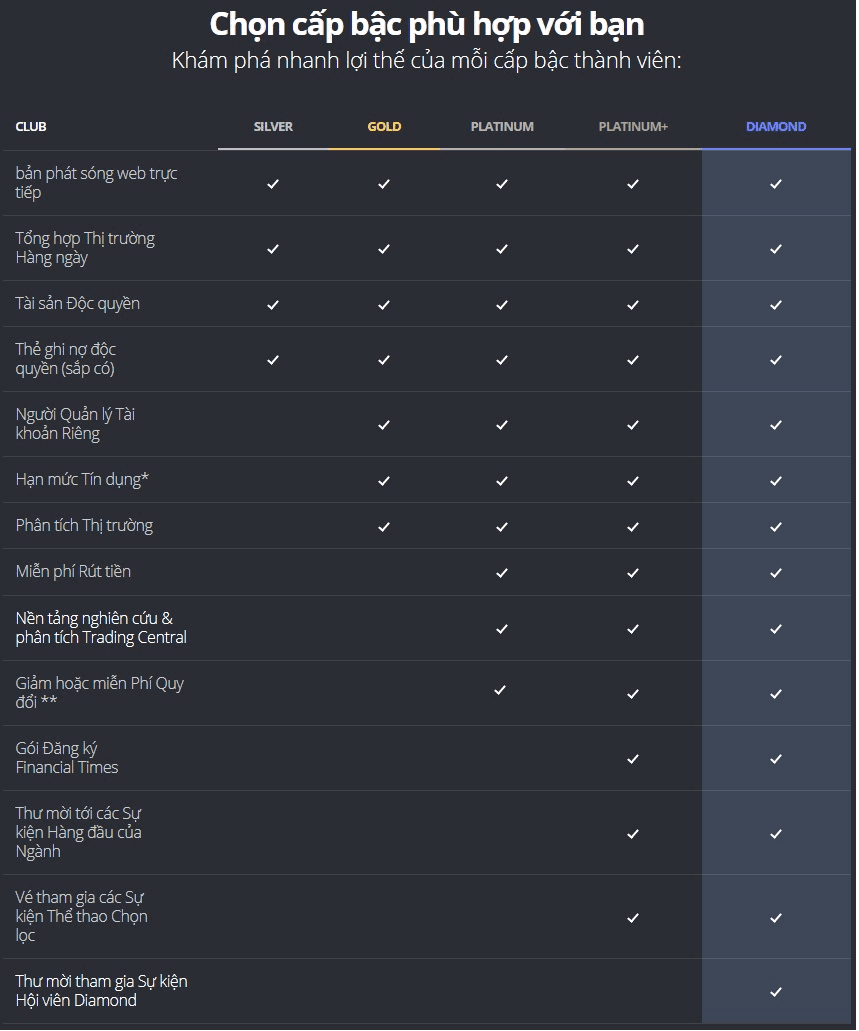The width and height of the screenshot is (859, 1031).
Task: Click 'Vé tham gia các Sự kiện Thể thao Chọn lọc'
Action: [81, 917]
